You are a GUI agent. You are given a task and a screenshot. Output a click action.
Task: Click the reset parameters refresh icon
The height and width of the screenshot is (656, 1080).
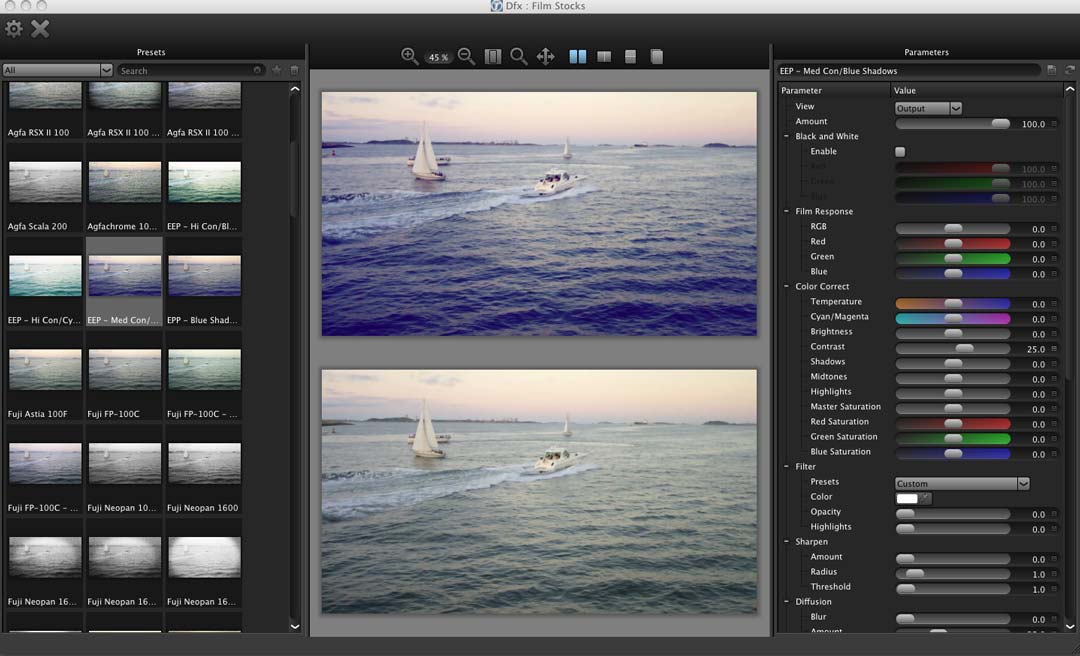(1070, 70)
